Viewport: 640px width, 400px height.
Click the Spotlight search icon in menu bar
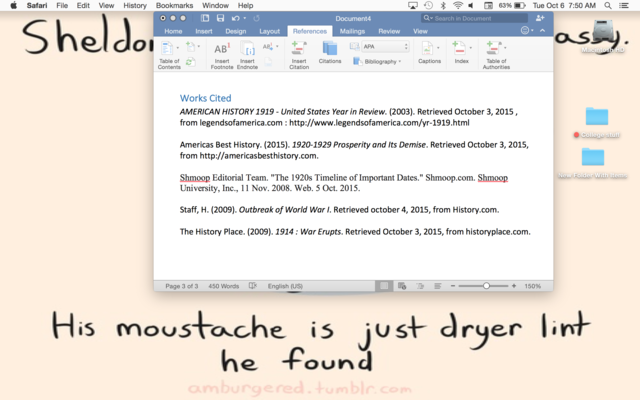[608, 5]
